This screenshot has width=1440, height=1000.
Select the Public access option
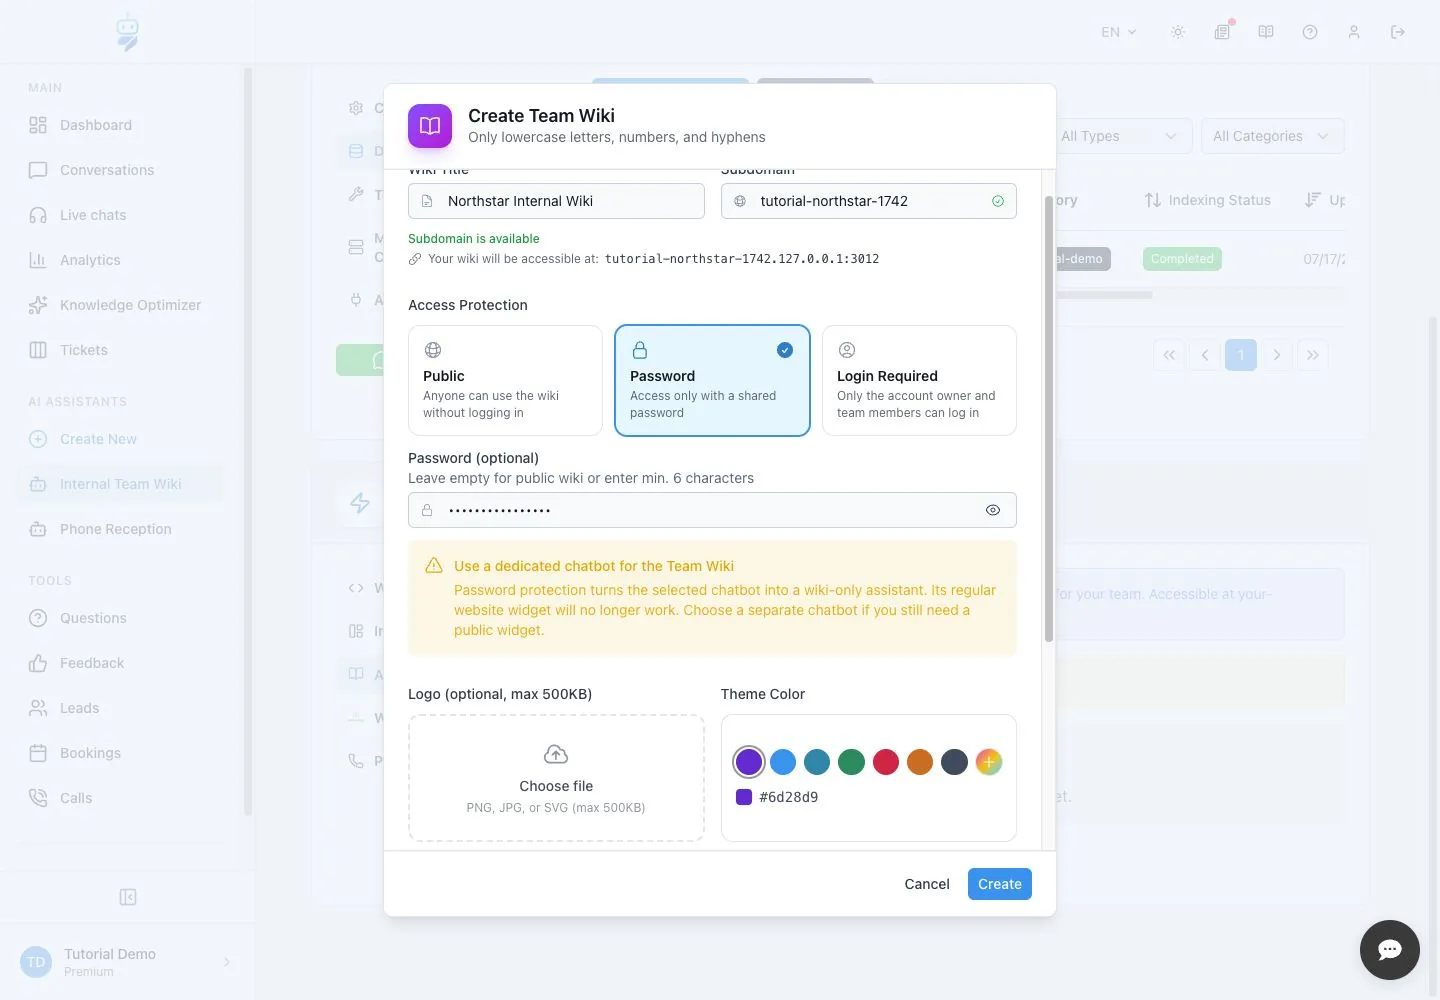(505, 380)
